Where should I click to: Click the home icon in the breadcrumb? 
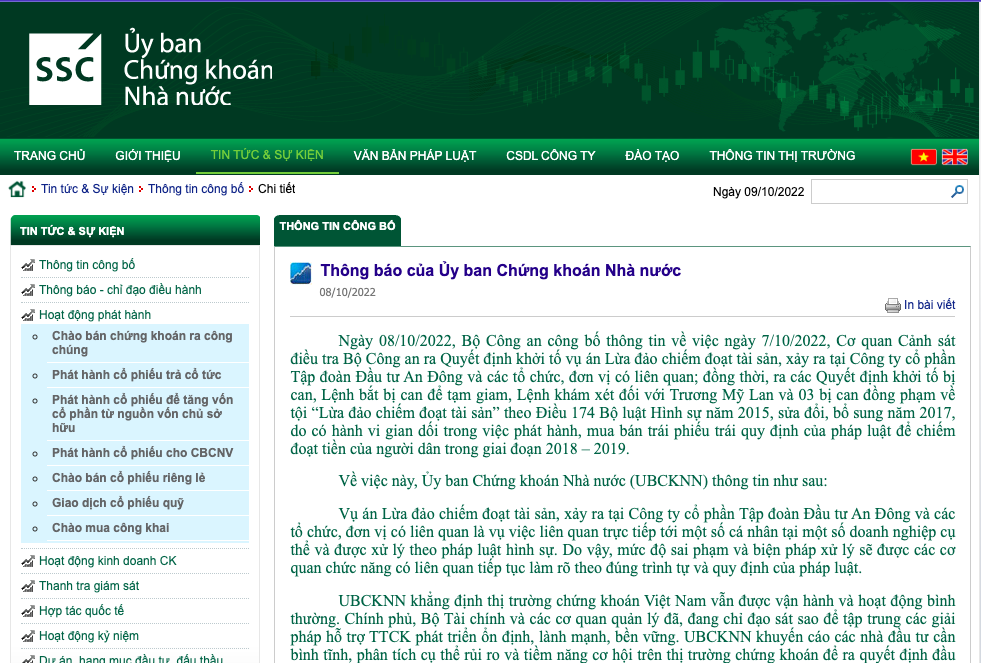(x=17, y=189)
